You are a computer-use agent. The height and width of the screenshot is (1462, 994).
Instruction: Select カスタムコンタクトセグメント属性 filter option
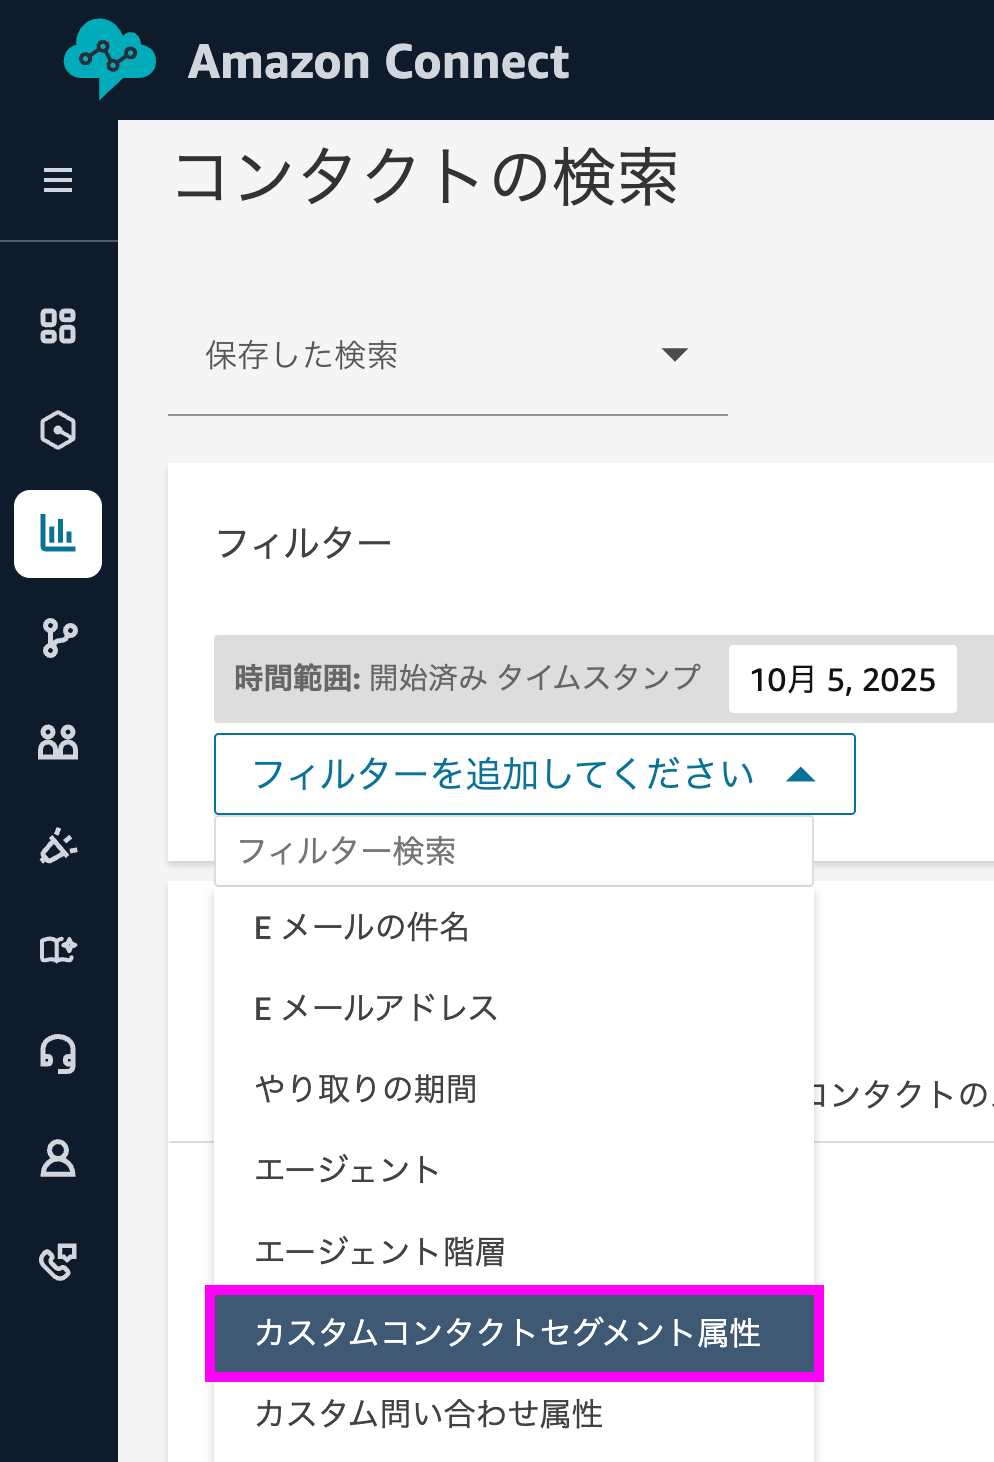[514, 1333]
